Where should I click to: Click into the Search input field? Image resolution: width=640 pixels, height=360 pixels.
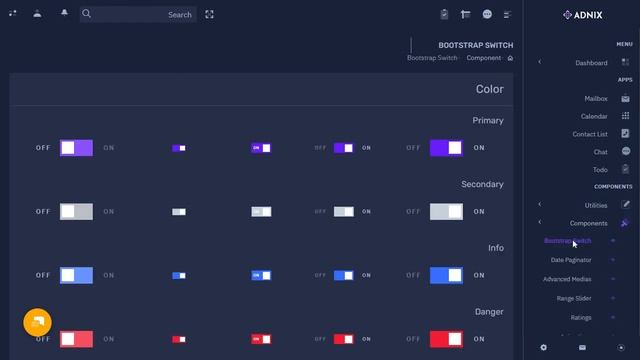[x=138, y=15]
